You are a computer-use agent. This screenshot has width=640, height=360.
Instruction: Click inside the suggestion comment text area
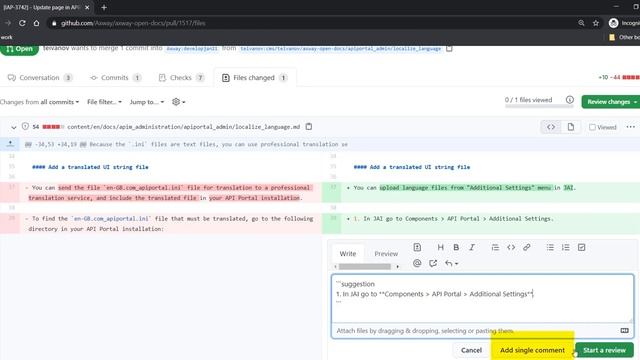click(482, 298)
